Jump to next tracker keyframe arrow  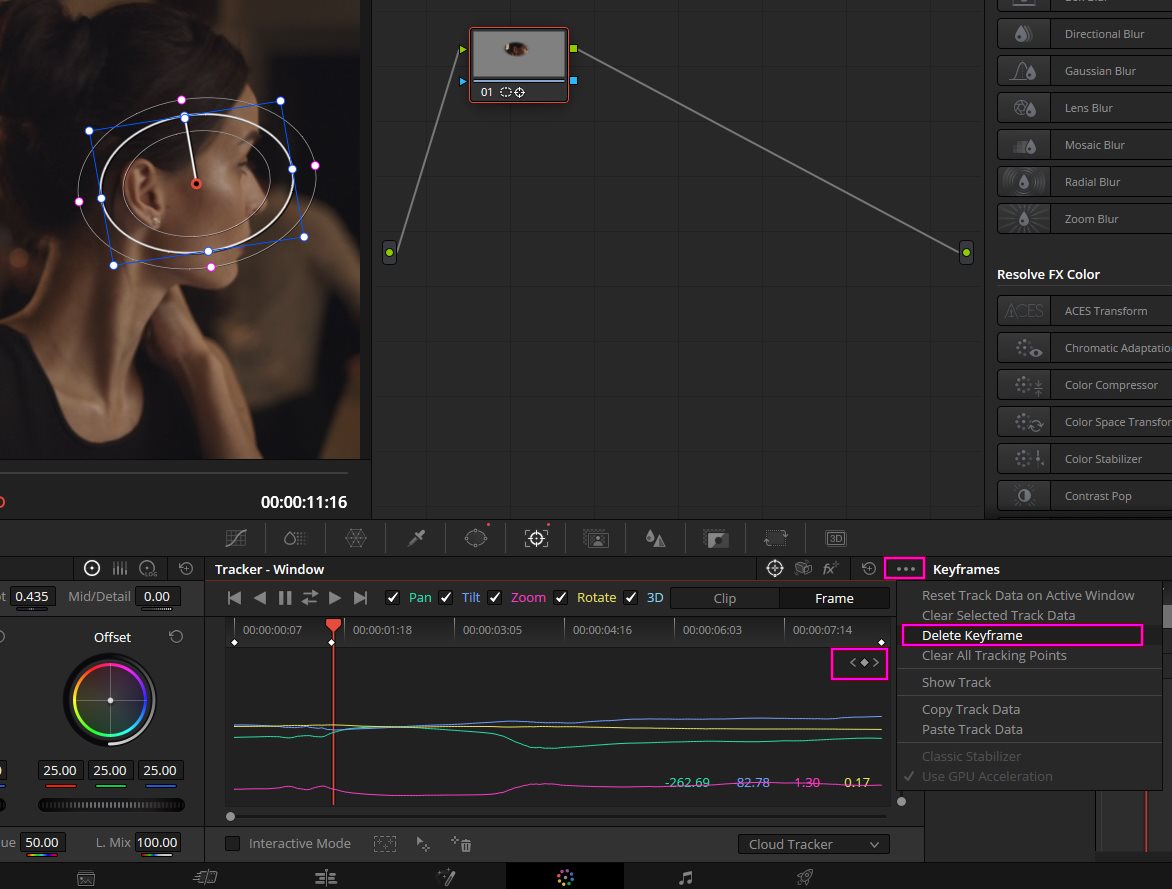pos(876,662)
